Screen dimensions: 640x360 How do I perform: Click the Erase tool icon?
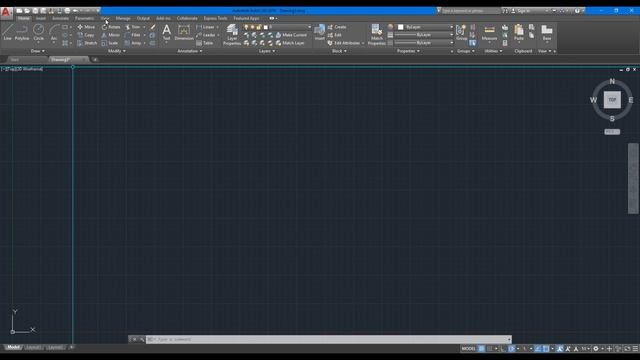tap(153, 27)
